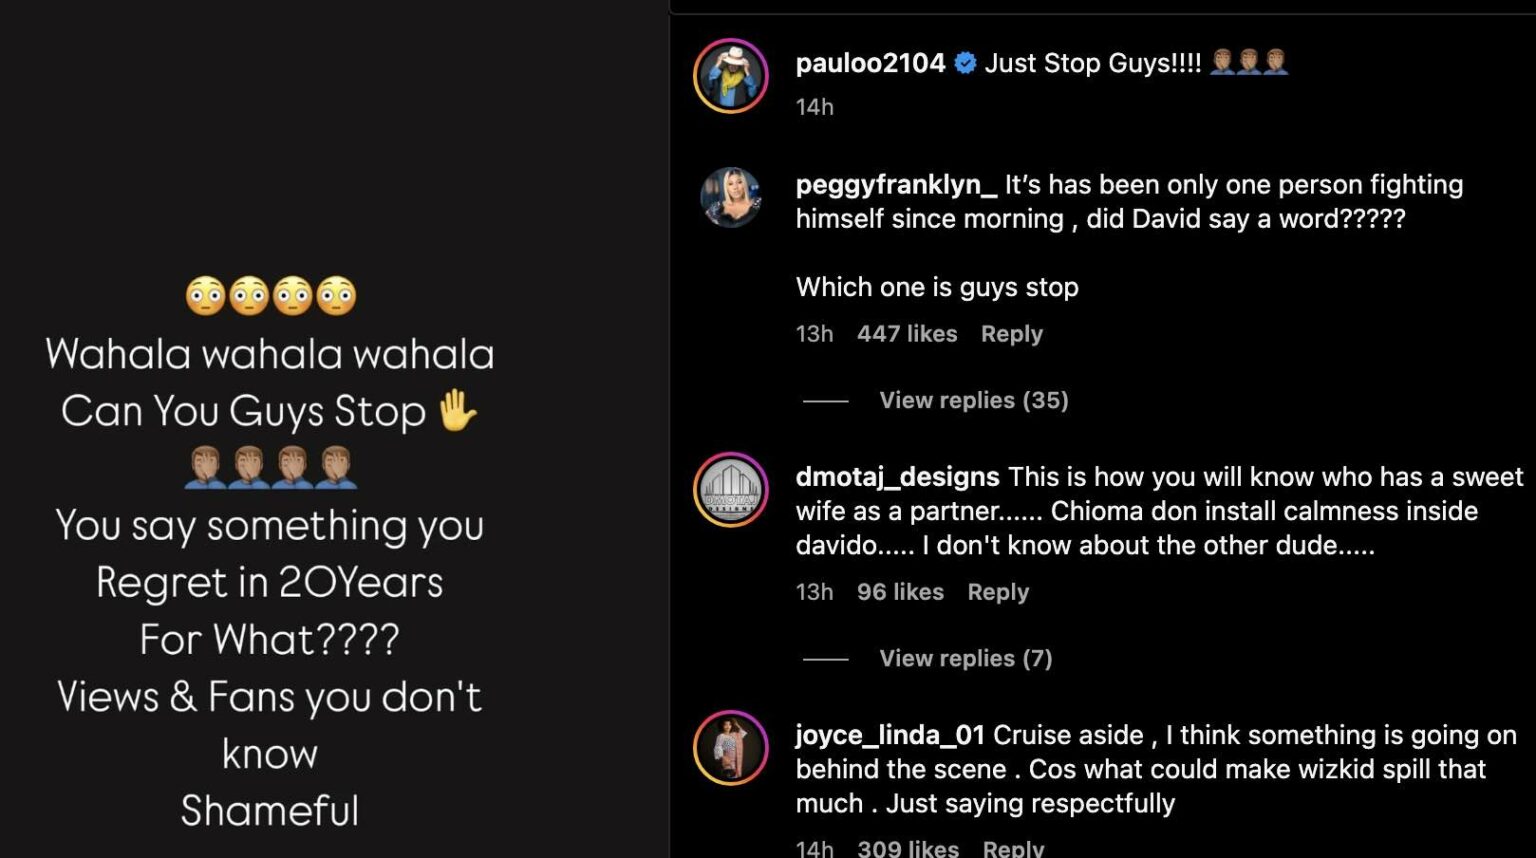
Task: Open dmotaj_designs' profile avatar
Action: pos(731,490)
